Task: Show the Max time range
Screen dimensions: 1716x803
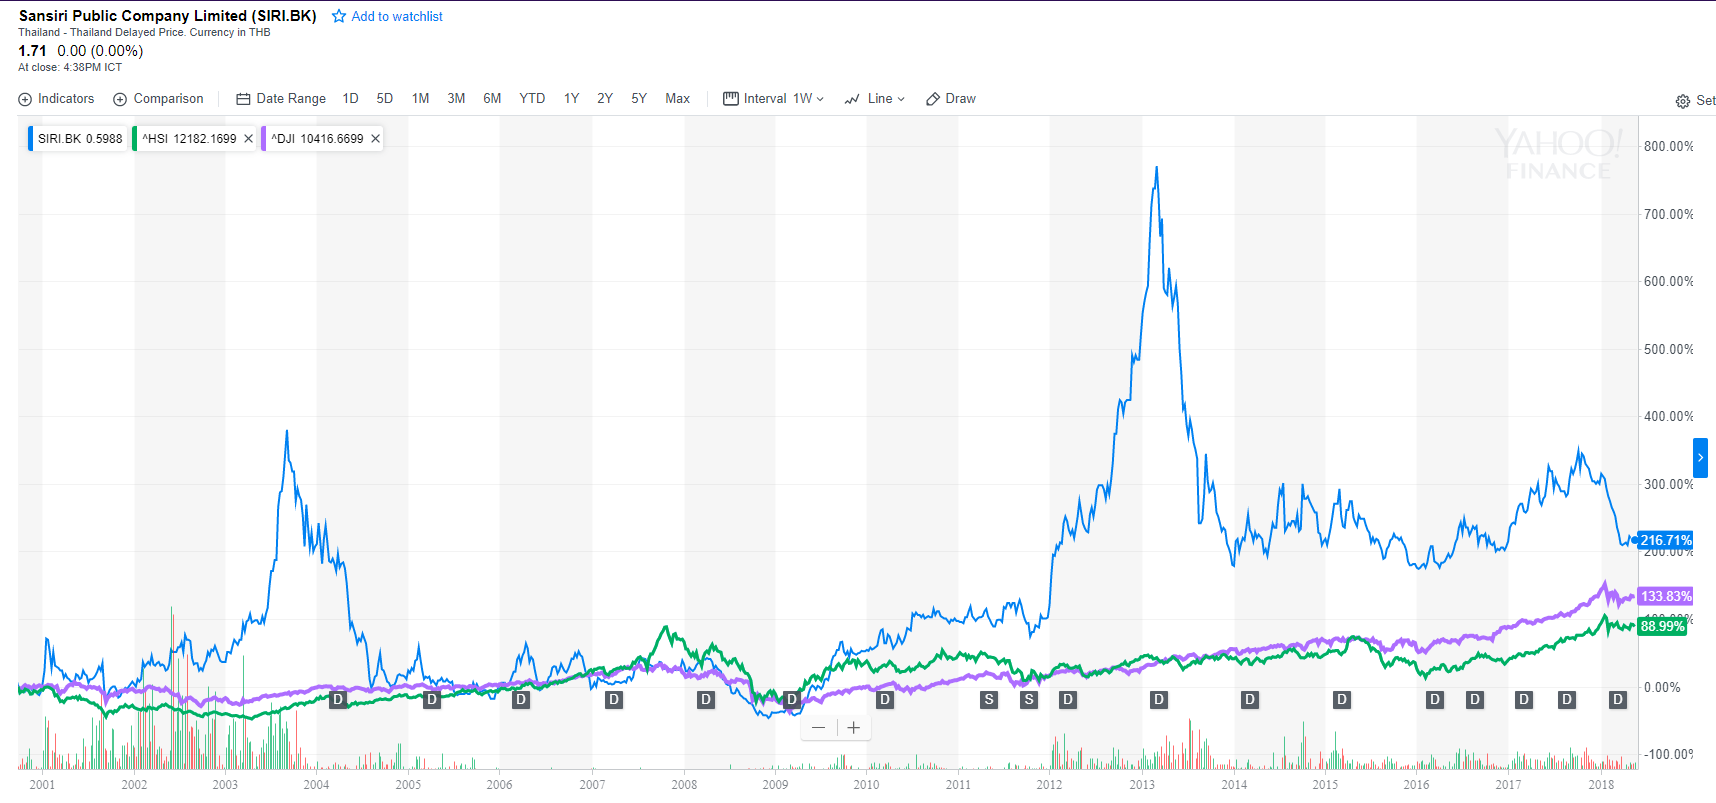Action: point(678,99)
